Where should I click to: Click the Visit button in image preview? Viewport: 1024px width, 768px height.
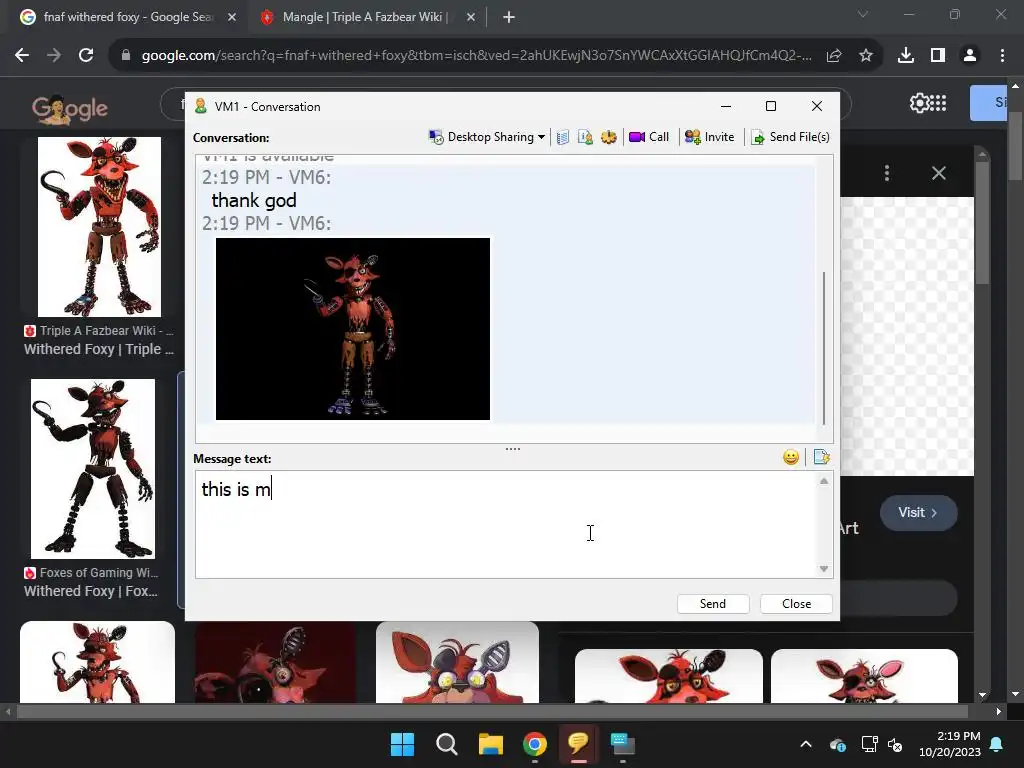click(918, 513)
